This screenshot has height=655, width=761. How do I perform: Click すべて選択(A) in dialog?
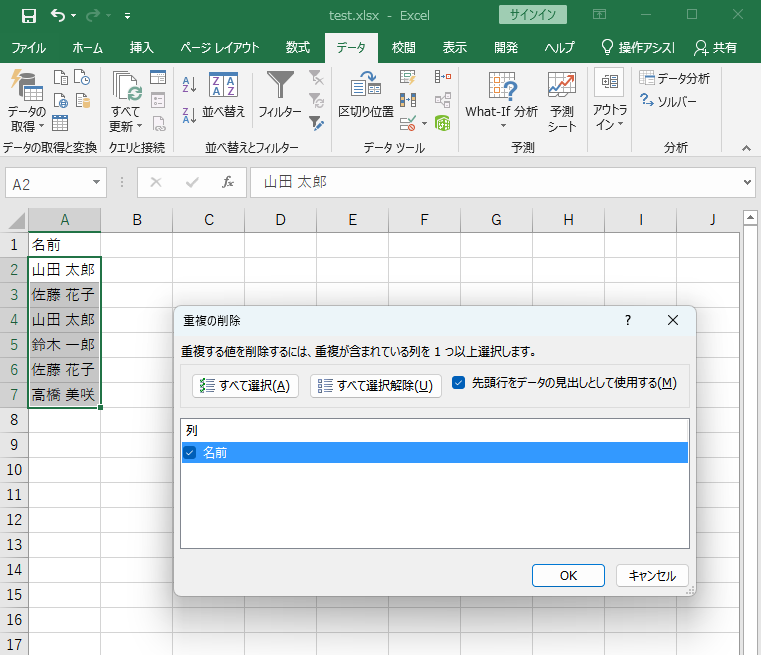245,386
